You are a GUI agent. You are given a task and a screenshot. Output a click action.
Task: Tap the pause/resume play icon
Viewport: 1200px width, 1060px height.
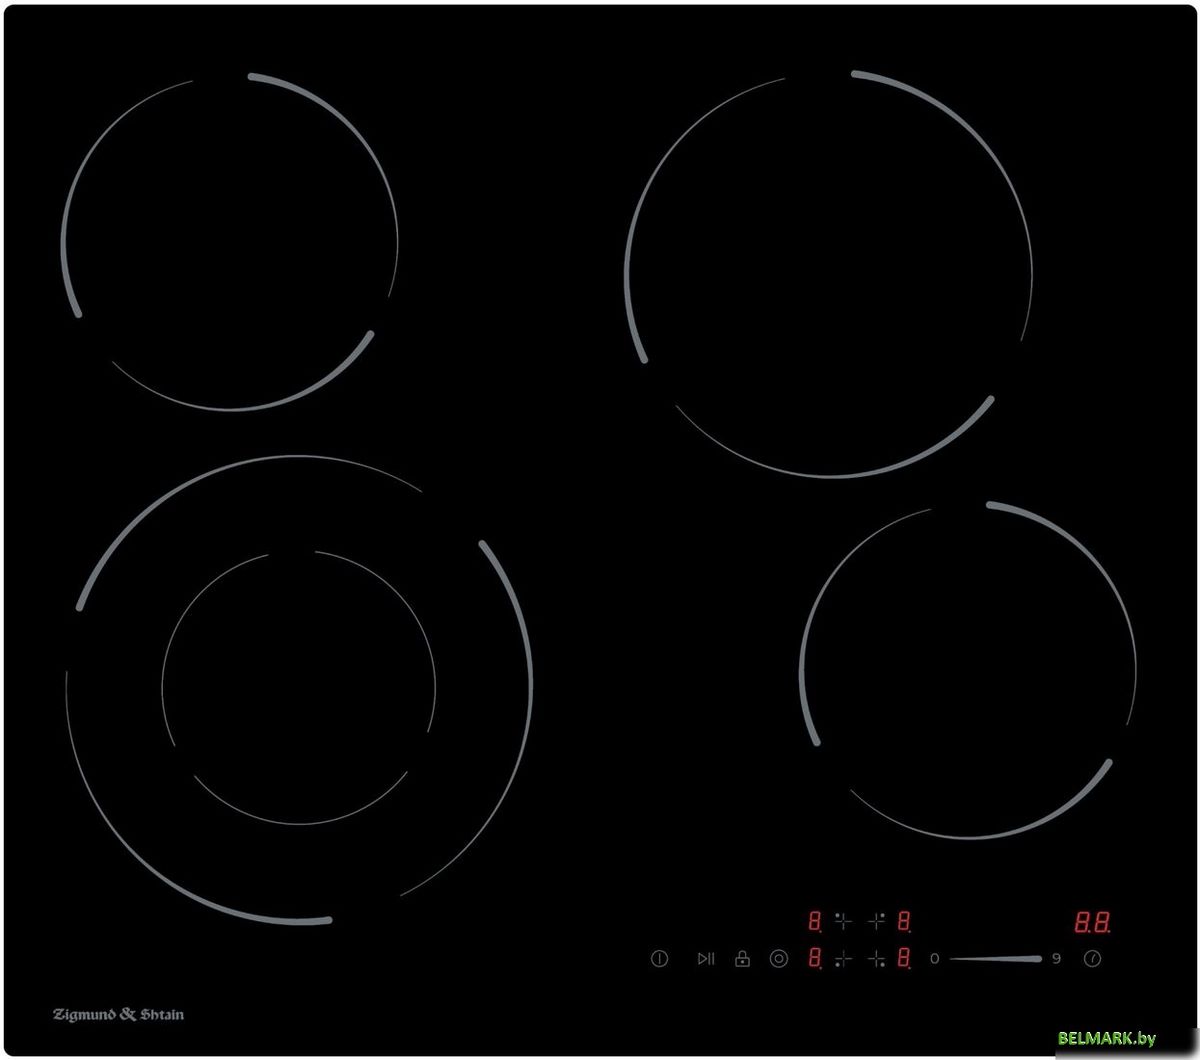pyautogui.click(x=706, y=959)
